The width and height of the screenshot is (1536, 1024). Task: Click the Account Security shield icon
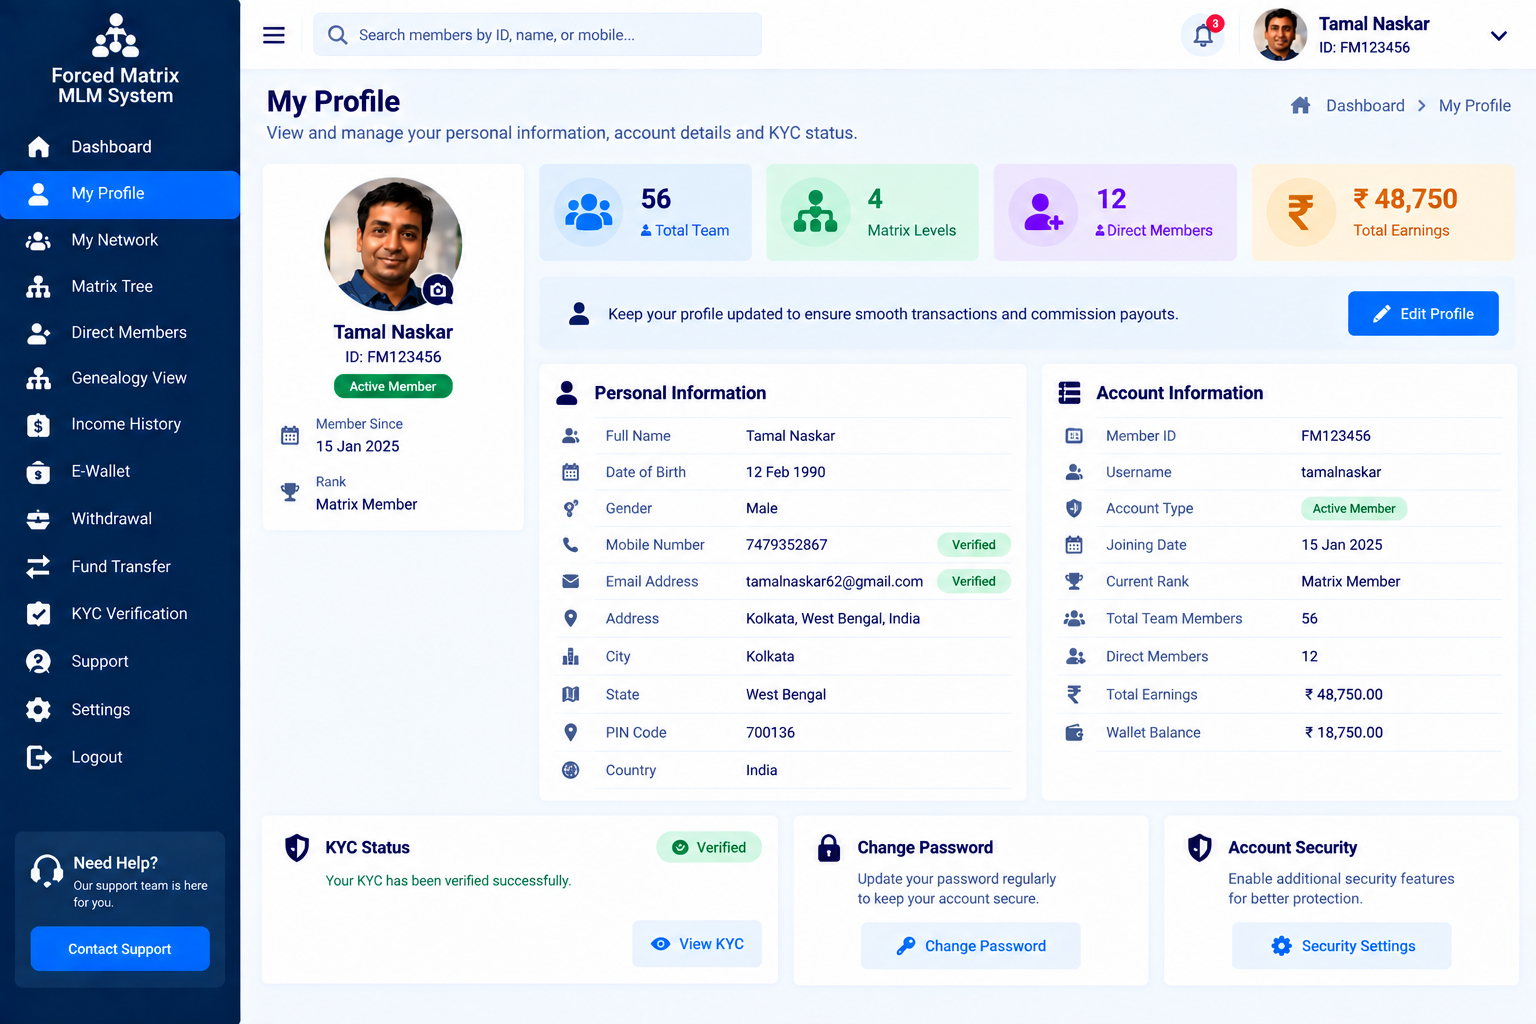click(x=1200, y=848)
